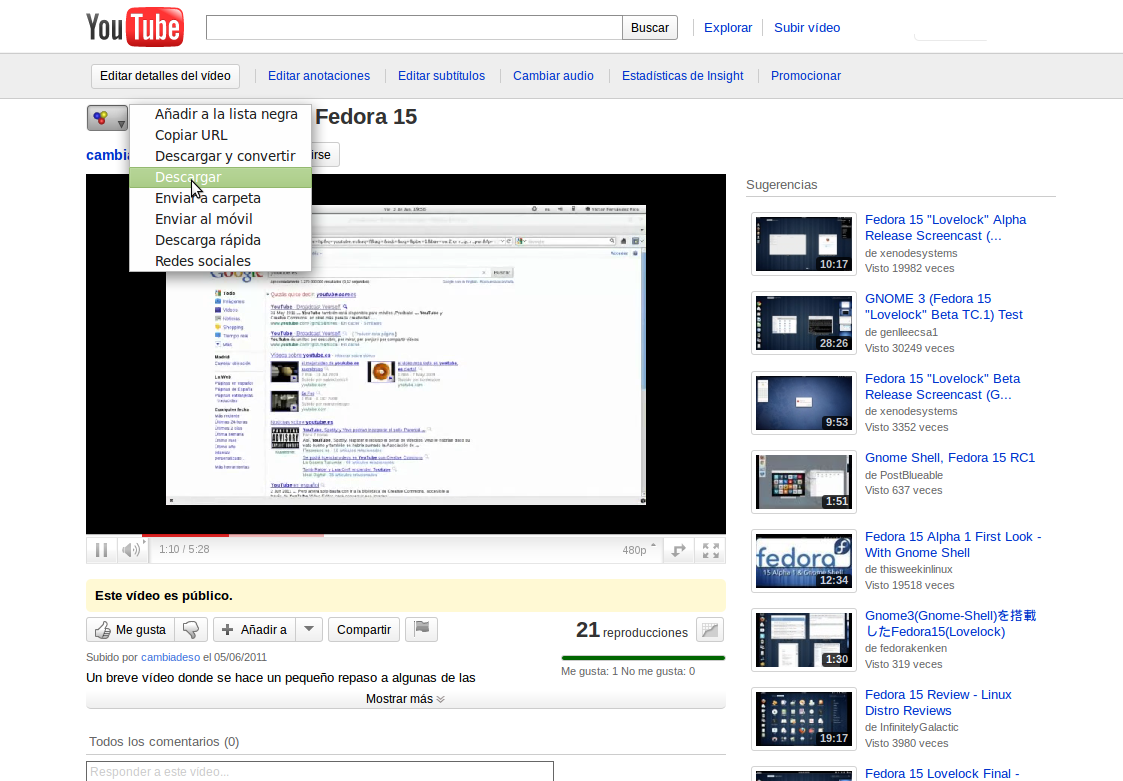Click the uploader link cambiadeso
Image resolution: width=1123 pixels, height=781 pixels.
(x=170, y=657)
